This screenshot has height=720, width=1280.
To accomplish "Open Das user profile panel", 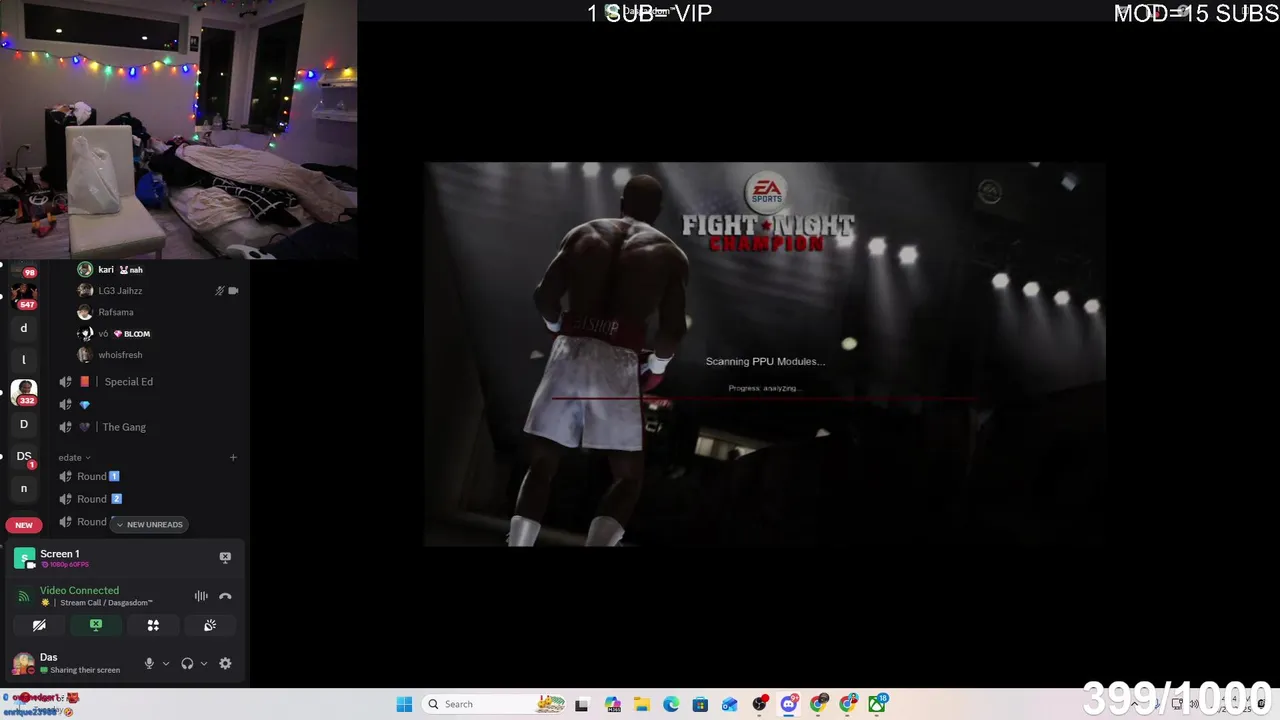I will [x=70, y=663].
